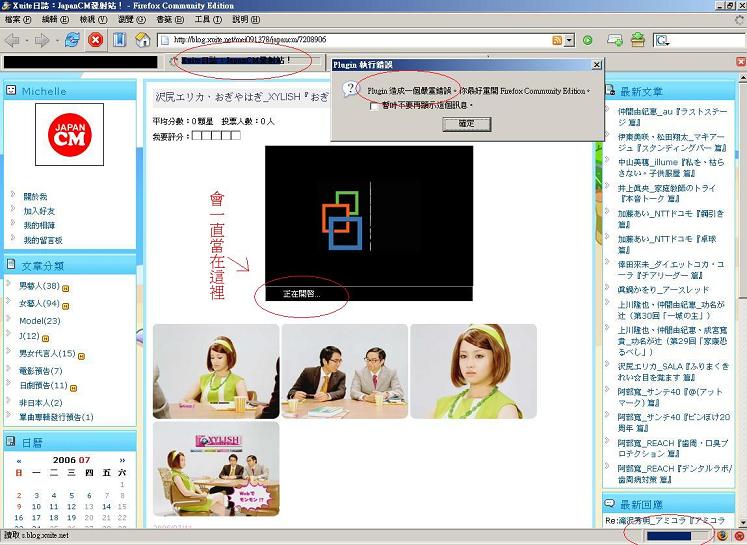Click the black video player area

[369, 216]
